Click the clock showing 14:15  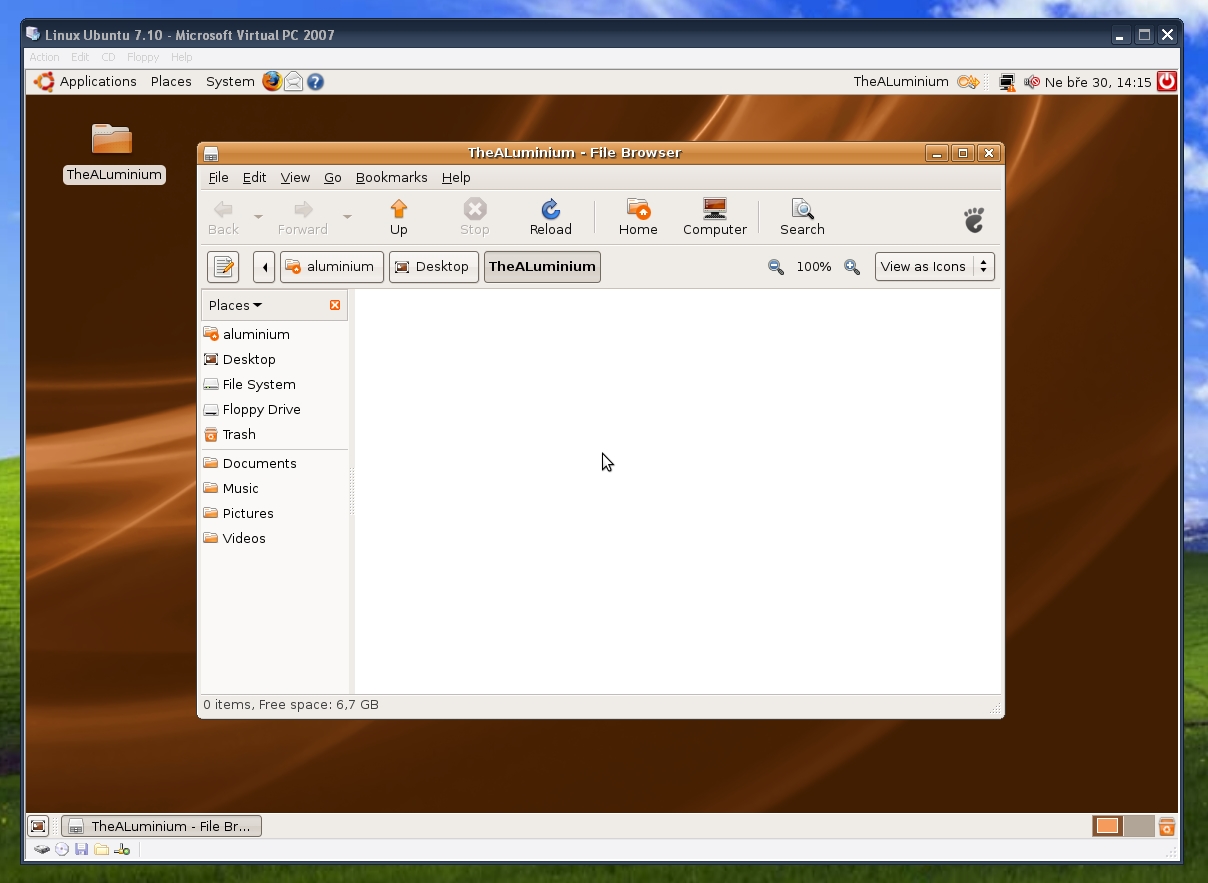1098,82
